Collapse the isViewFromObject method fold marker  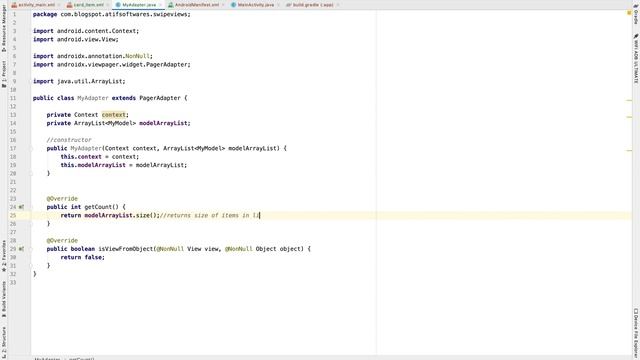pos(31,249)
